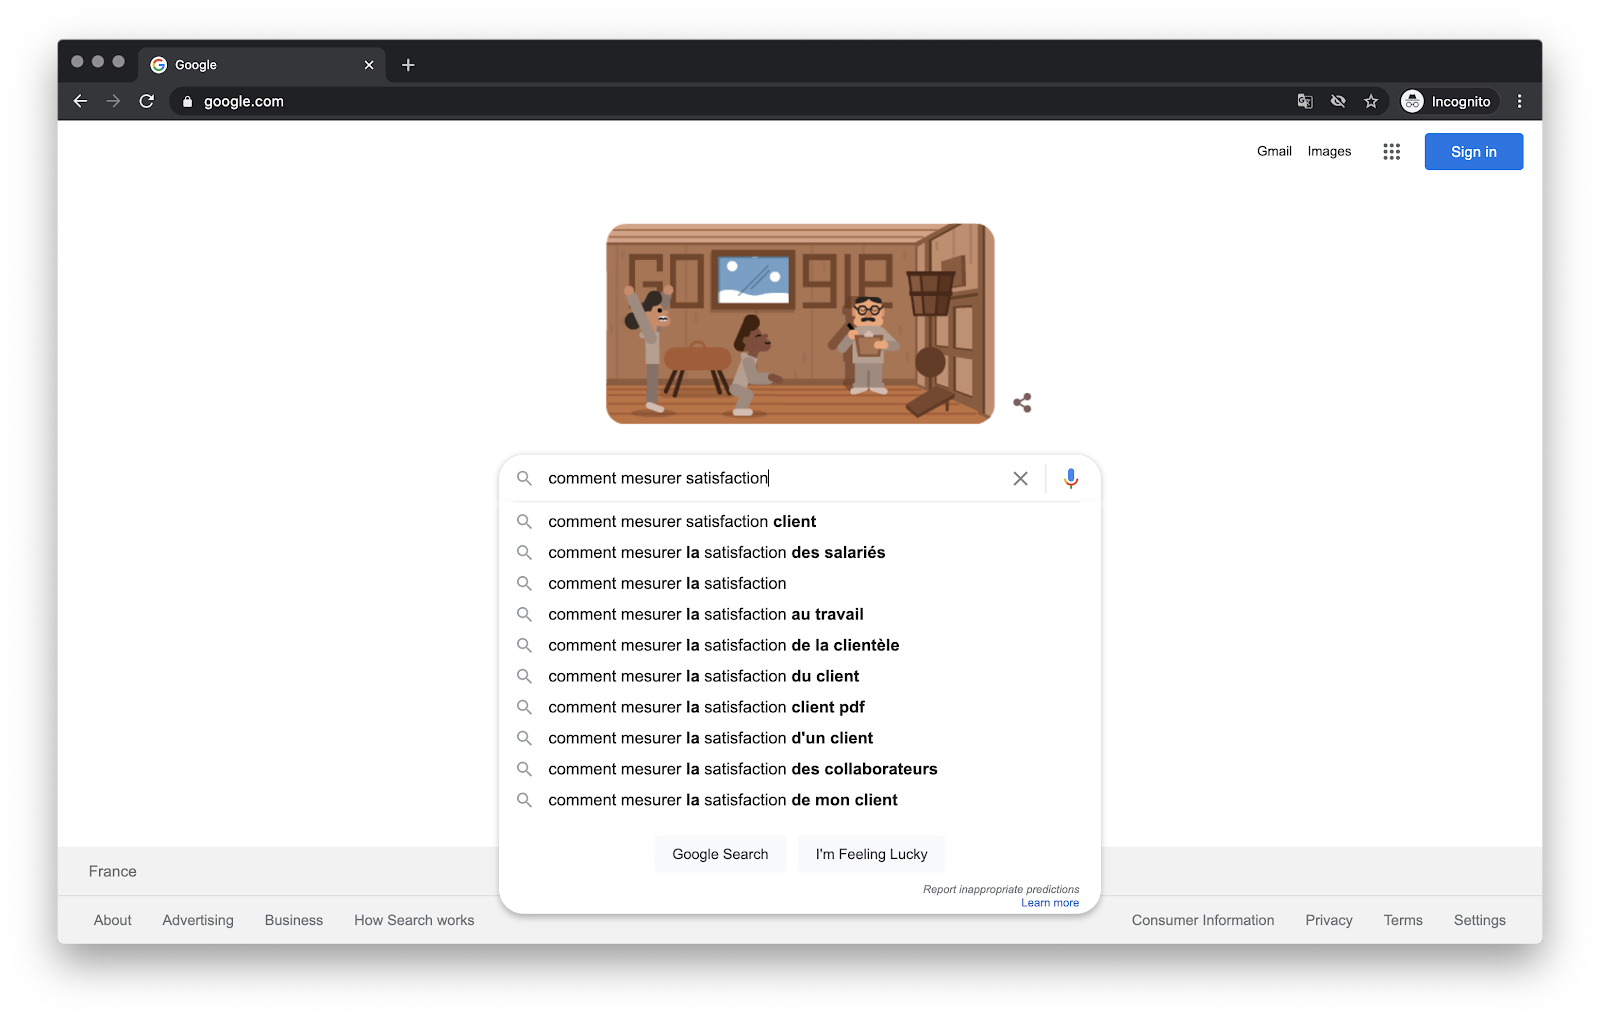Screen dimensions: 1600x1020
Task: Click the crossed-out eye icon in the address bar
Action: 1338,101
